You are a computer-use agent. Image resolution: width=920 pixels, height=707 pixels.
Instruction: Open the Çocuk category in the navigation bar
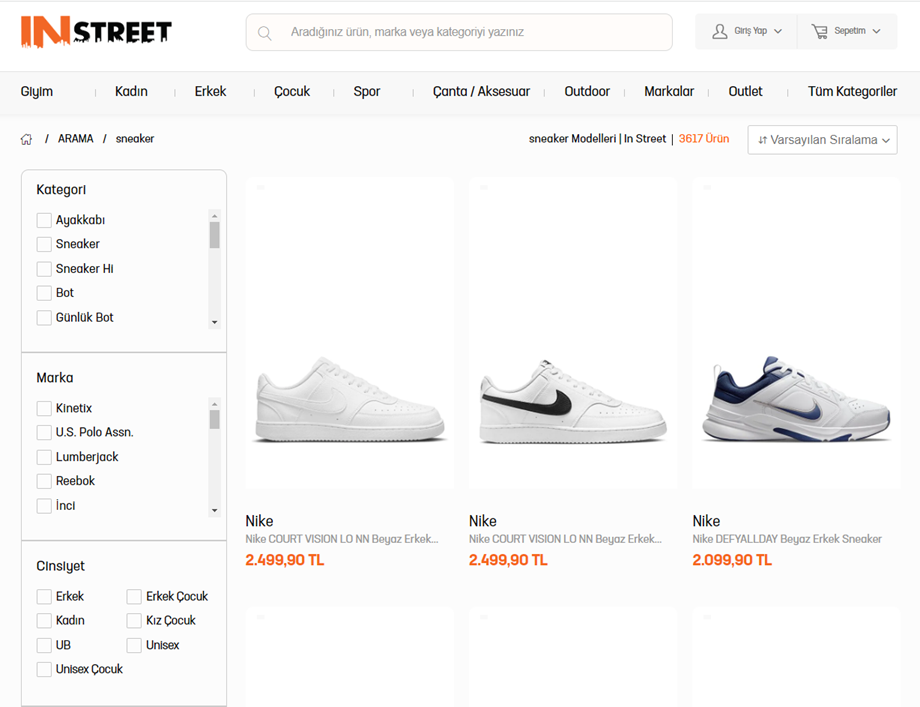click(x=291, y=91)
